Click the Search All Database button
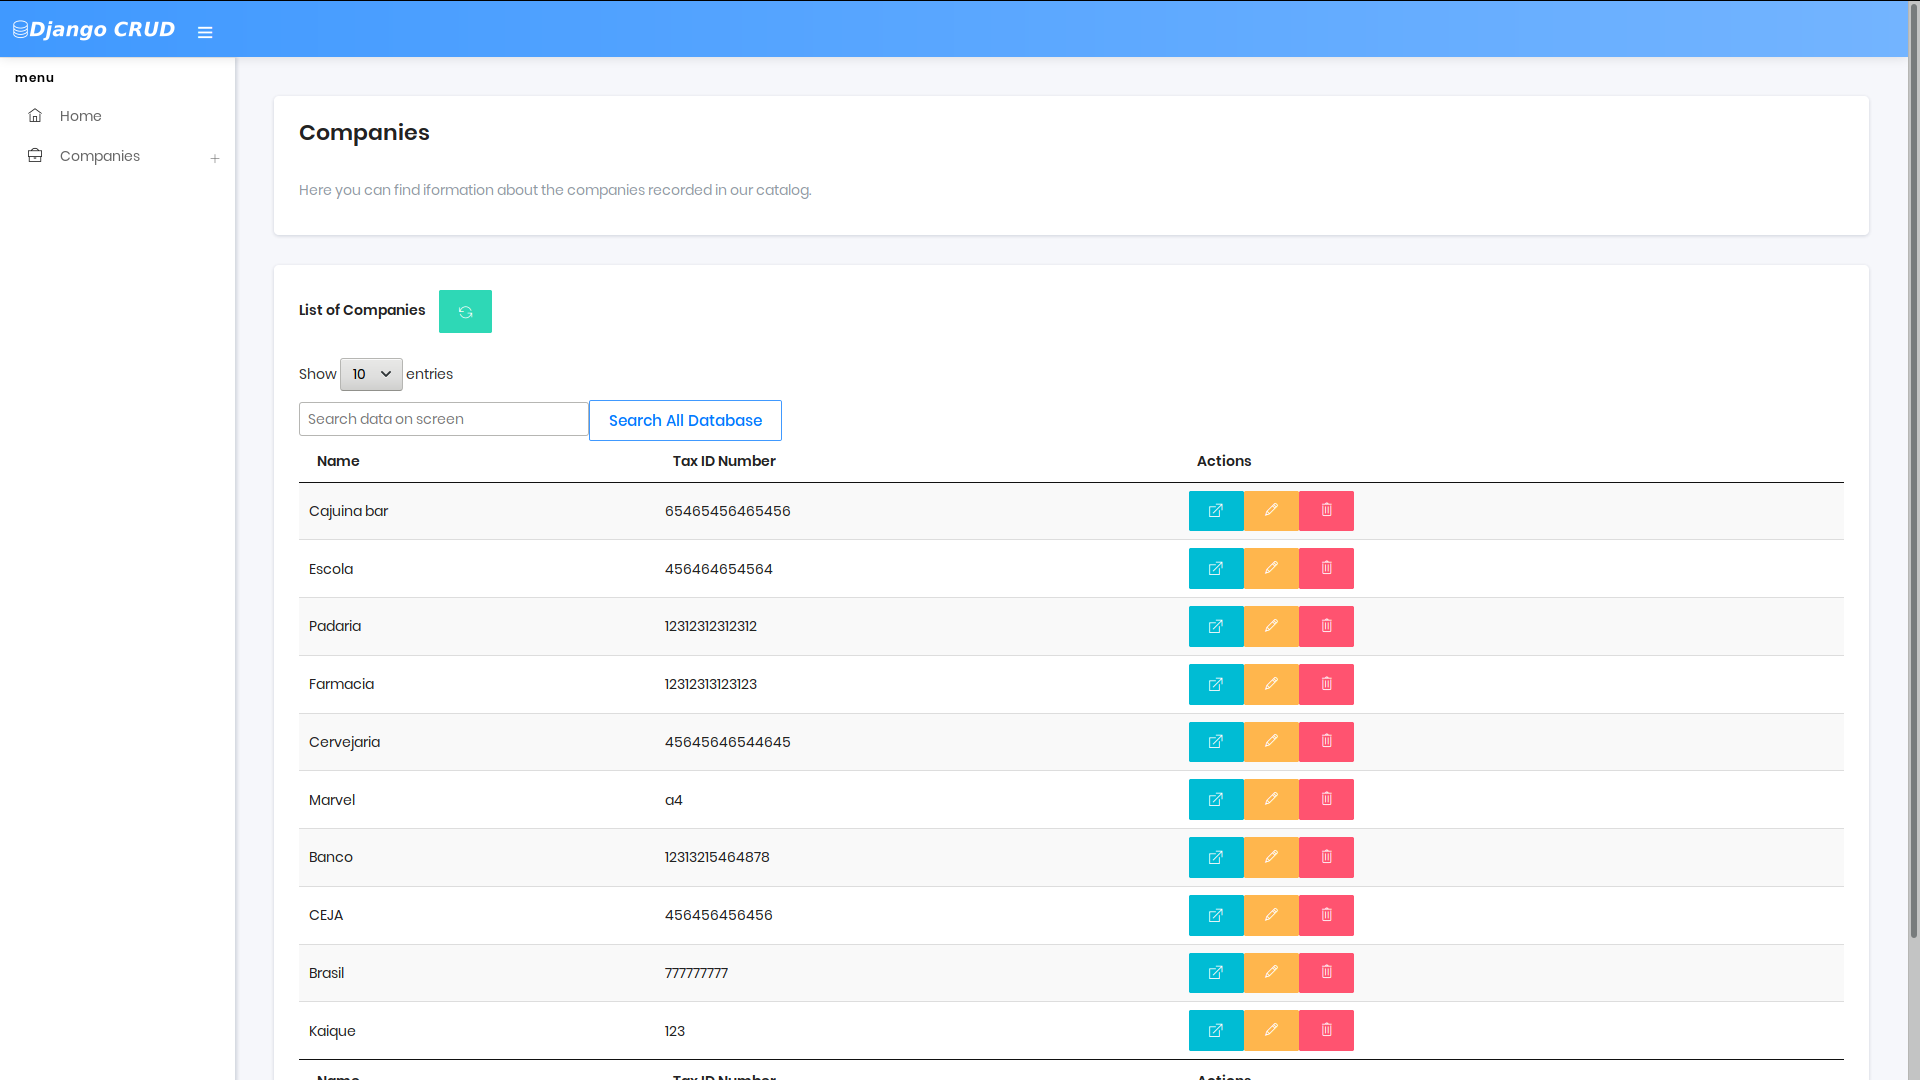The width and height of the screenshot is (1920, 1080). tap(685, 421)
